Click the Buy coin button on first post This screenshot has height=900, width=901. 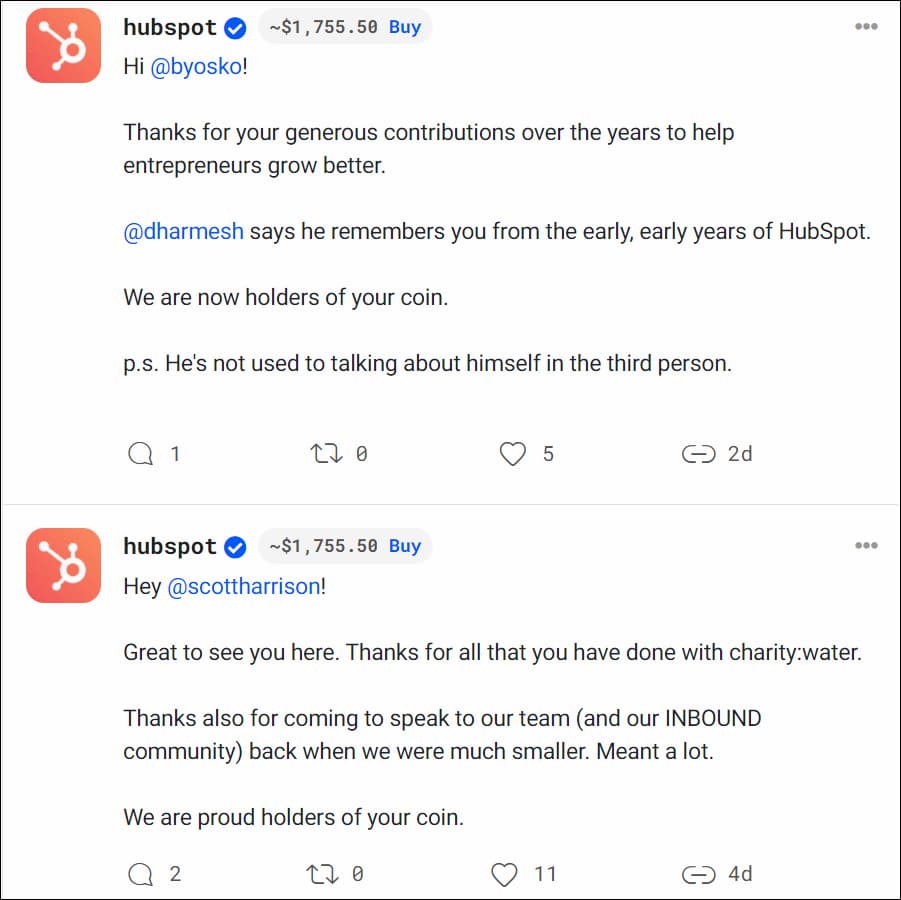coord(405,27)
